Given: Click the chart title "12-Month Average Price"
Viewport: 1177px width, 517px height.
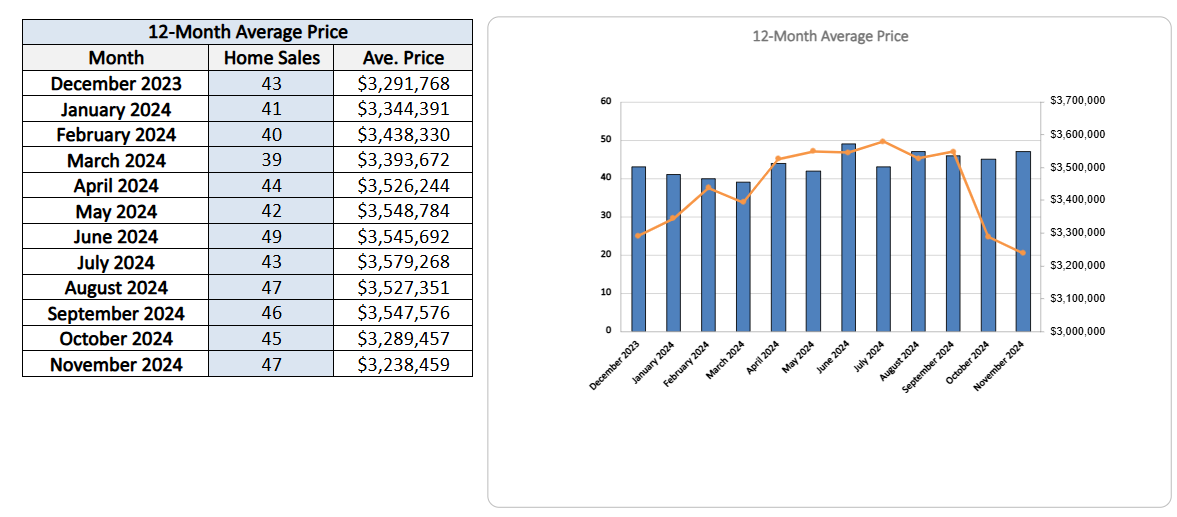Looking at the screenshot, I should pyautogui.click(x=830, y=36).
